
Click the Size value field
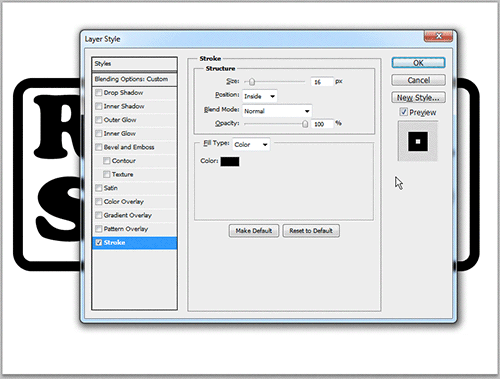point(322,82)
